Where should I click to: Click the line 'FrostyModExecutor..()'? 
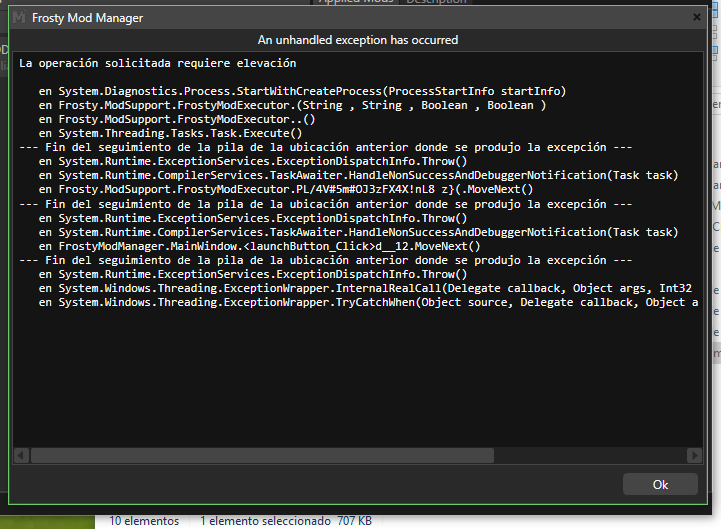pyautogui.click(x=177, y=119)
